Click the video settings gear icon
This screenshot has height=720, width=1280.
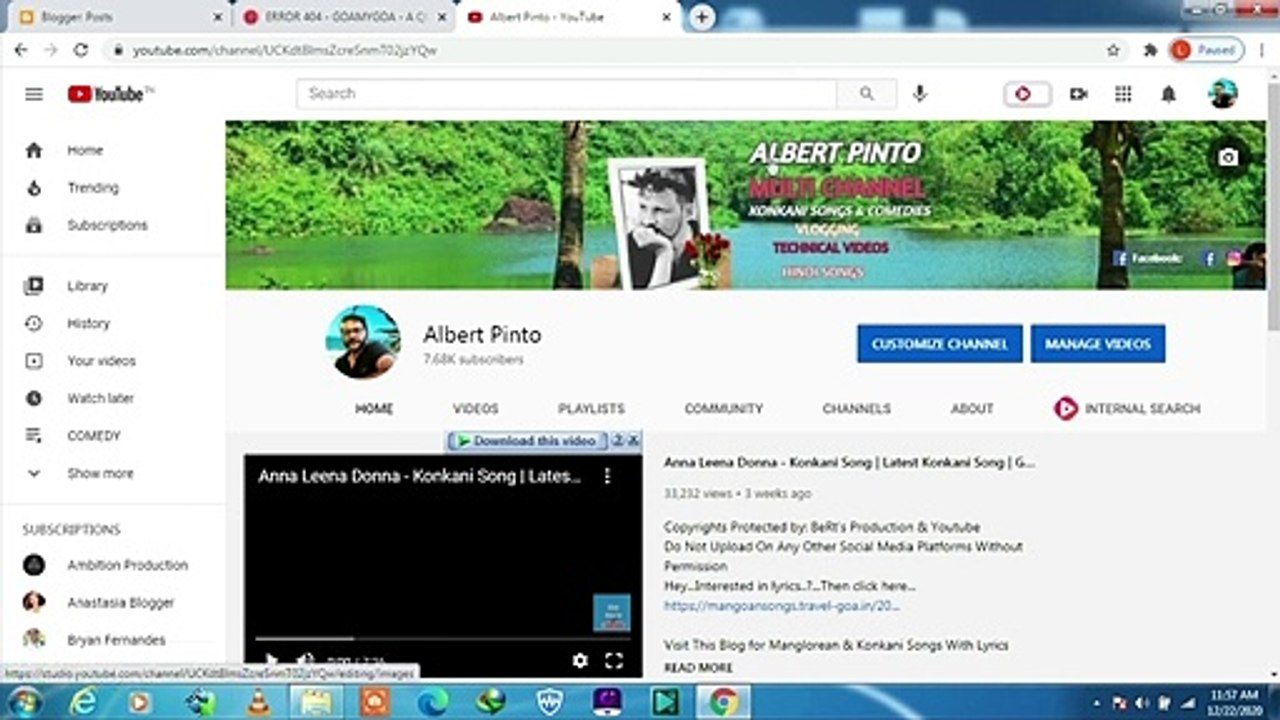click(580, 660)
